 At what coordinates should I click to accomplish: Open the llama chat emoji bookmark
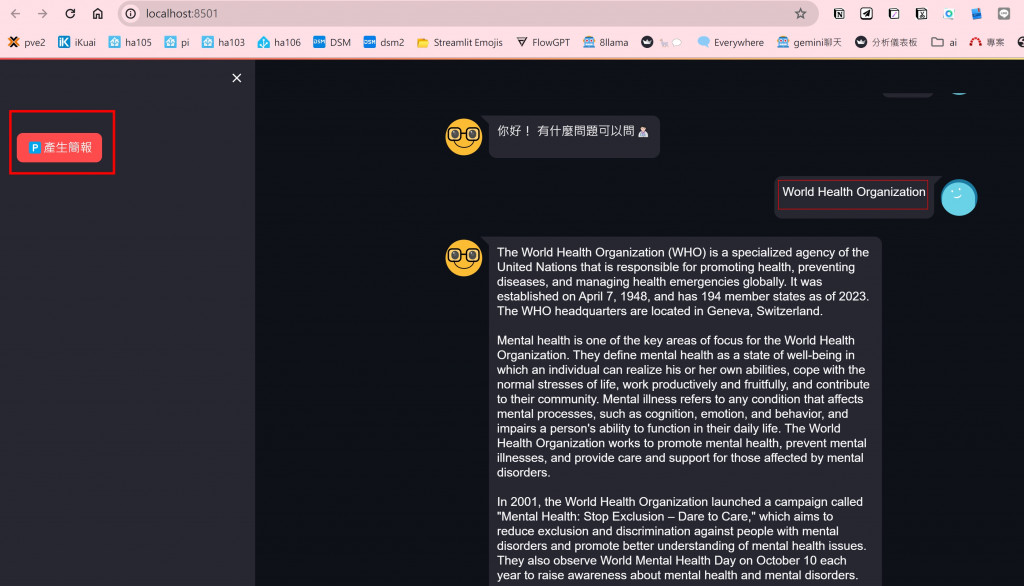[x=662, y=42]
